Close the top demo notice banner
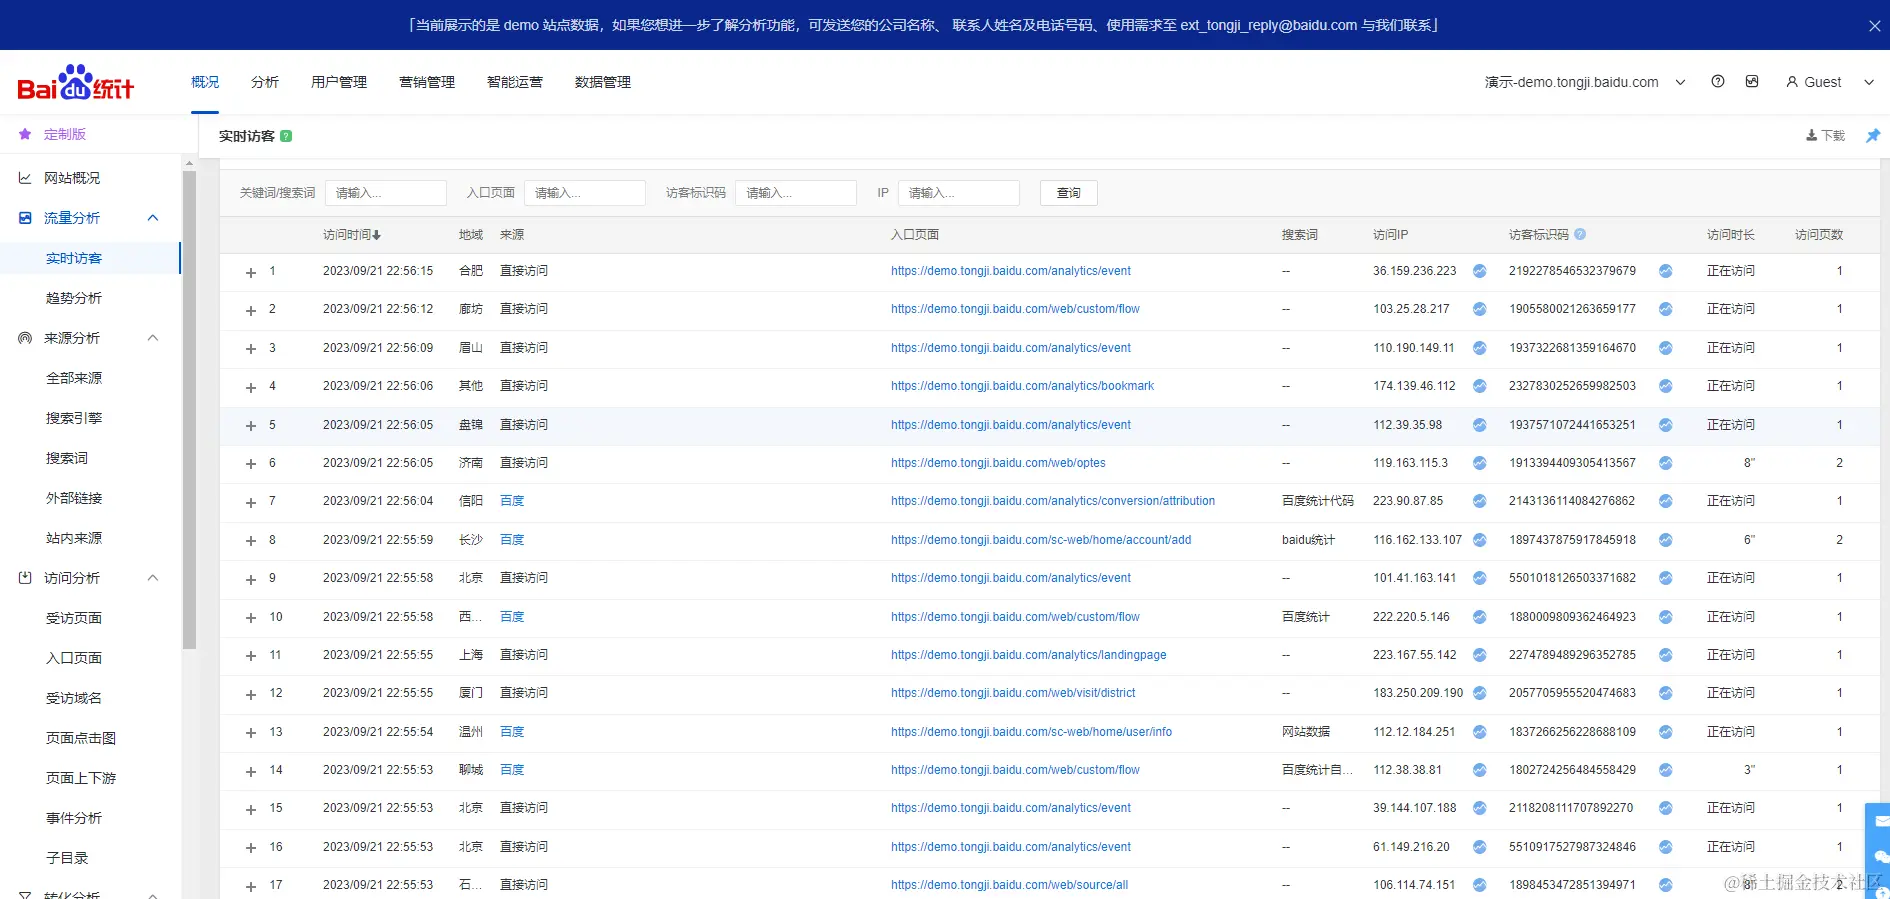Viewport: 1890px width, 899px height. coord(1875,26)
